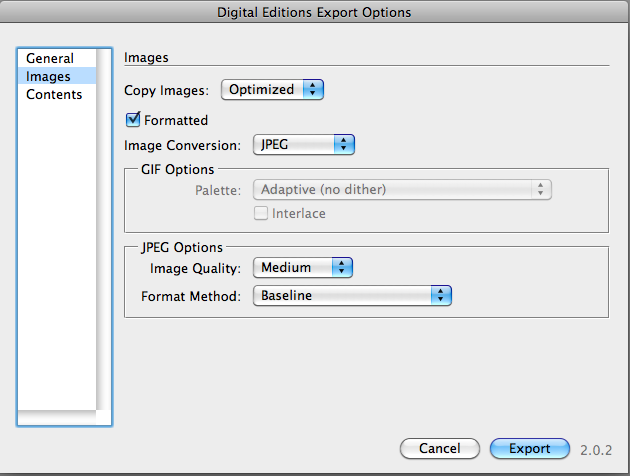630x476 pixels.
Task: Expand the Format Method Baseline dropdown
Action: pyautogui.click(x=352, y=295)
